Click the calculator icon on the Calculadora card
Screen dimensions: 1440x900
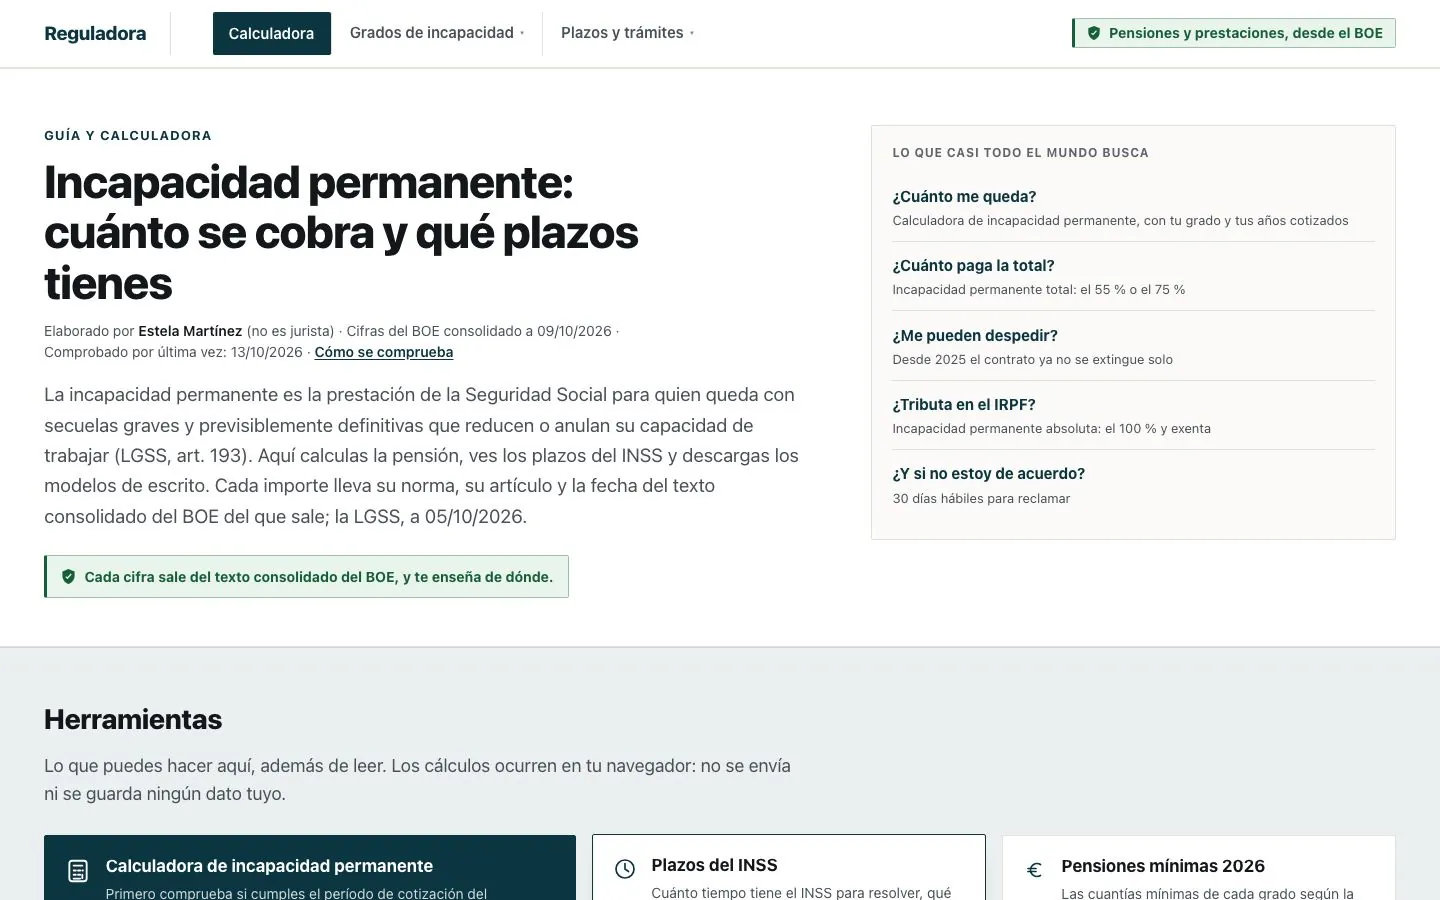click(x=78, y=871)
